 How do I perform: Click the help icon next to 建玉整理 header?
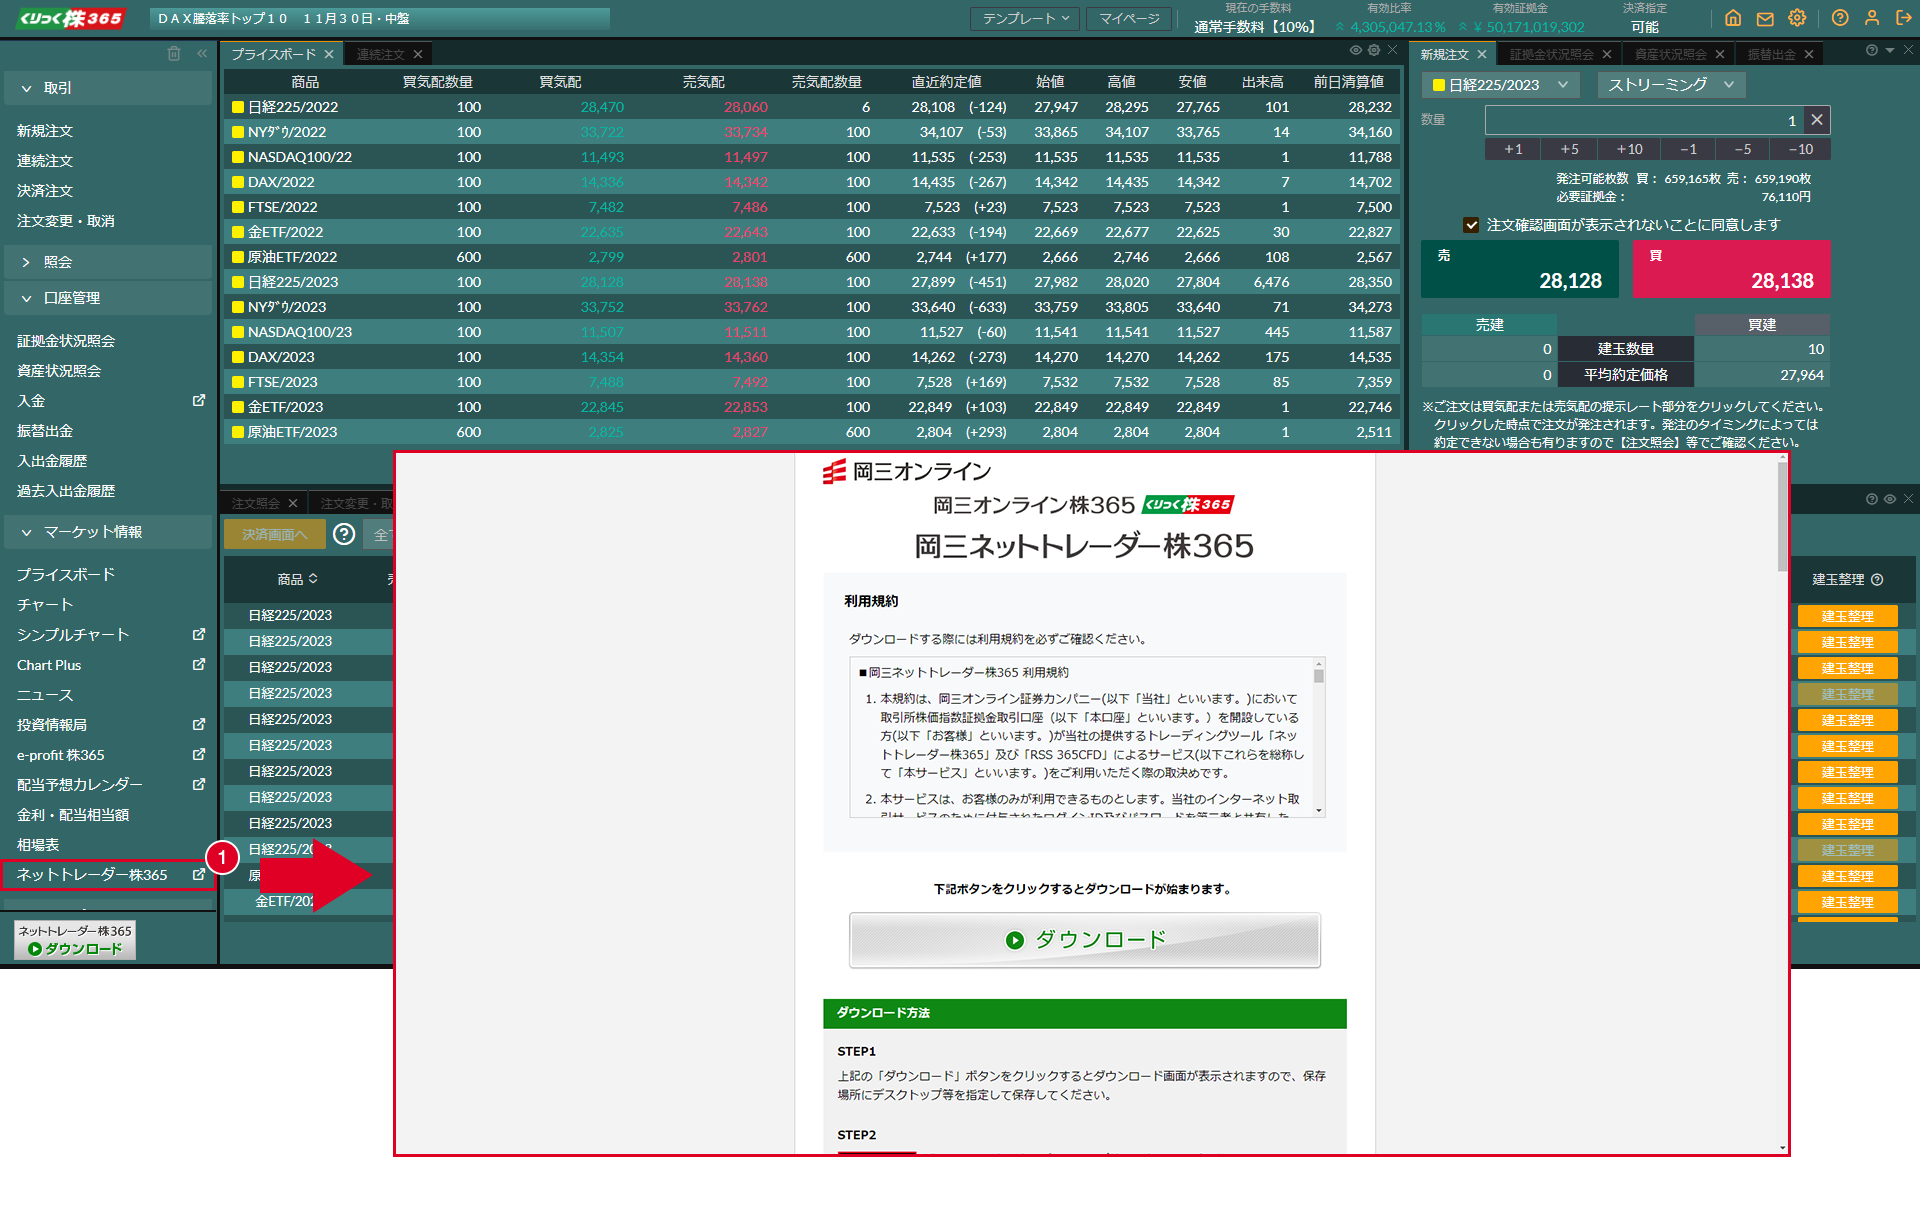[1877, 579]
